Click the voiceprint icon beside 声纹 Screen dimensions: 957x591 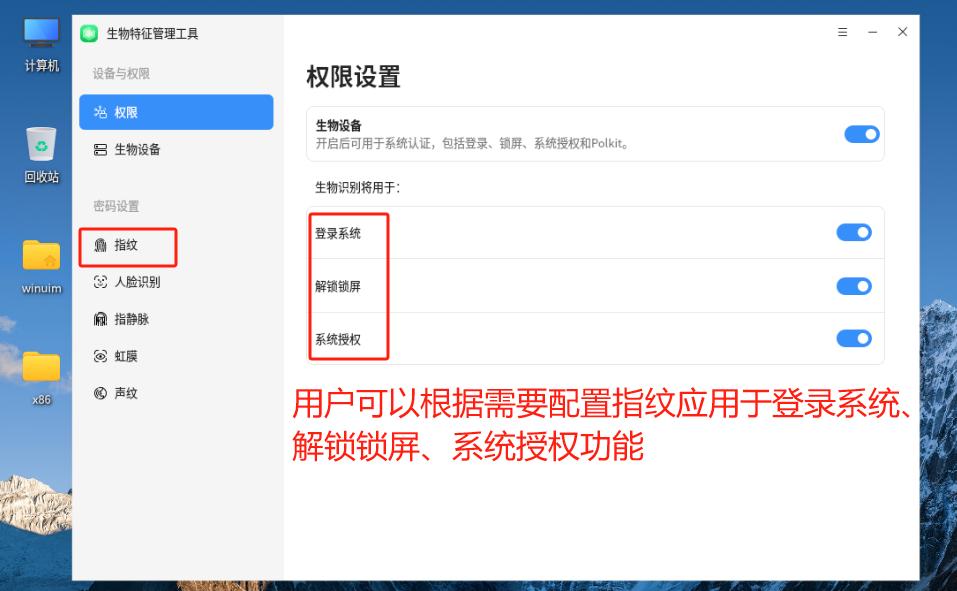click(100, 393)
